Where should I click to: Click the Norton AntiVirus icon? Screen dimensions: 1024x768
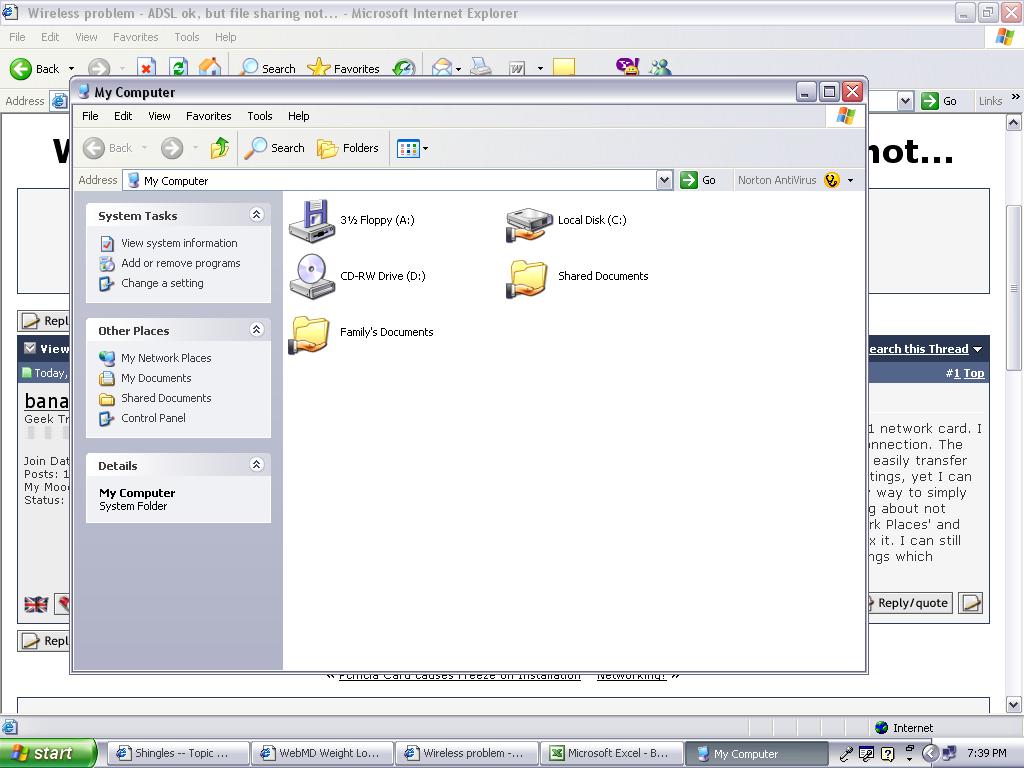pyautogui.click(x=832, y=180)
